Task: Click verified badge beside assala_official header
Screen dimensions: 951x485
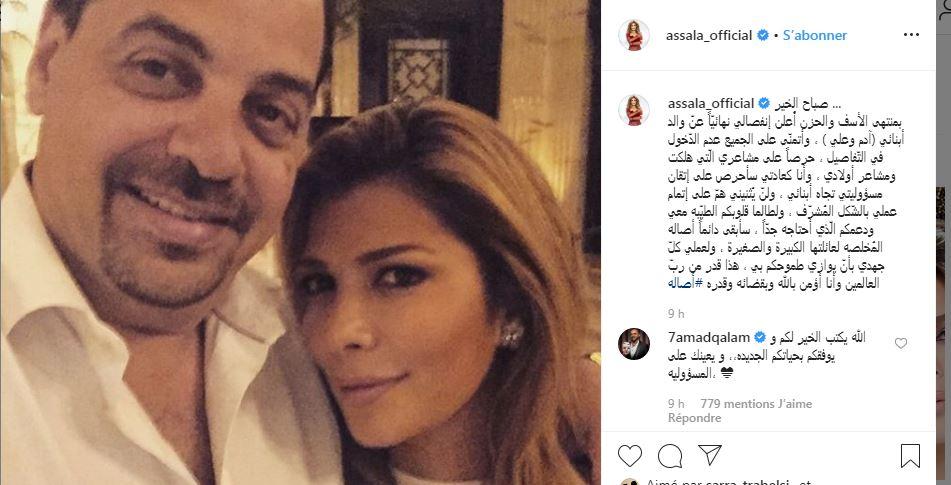Action: point(762,35)
